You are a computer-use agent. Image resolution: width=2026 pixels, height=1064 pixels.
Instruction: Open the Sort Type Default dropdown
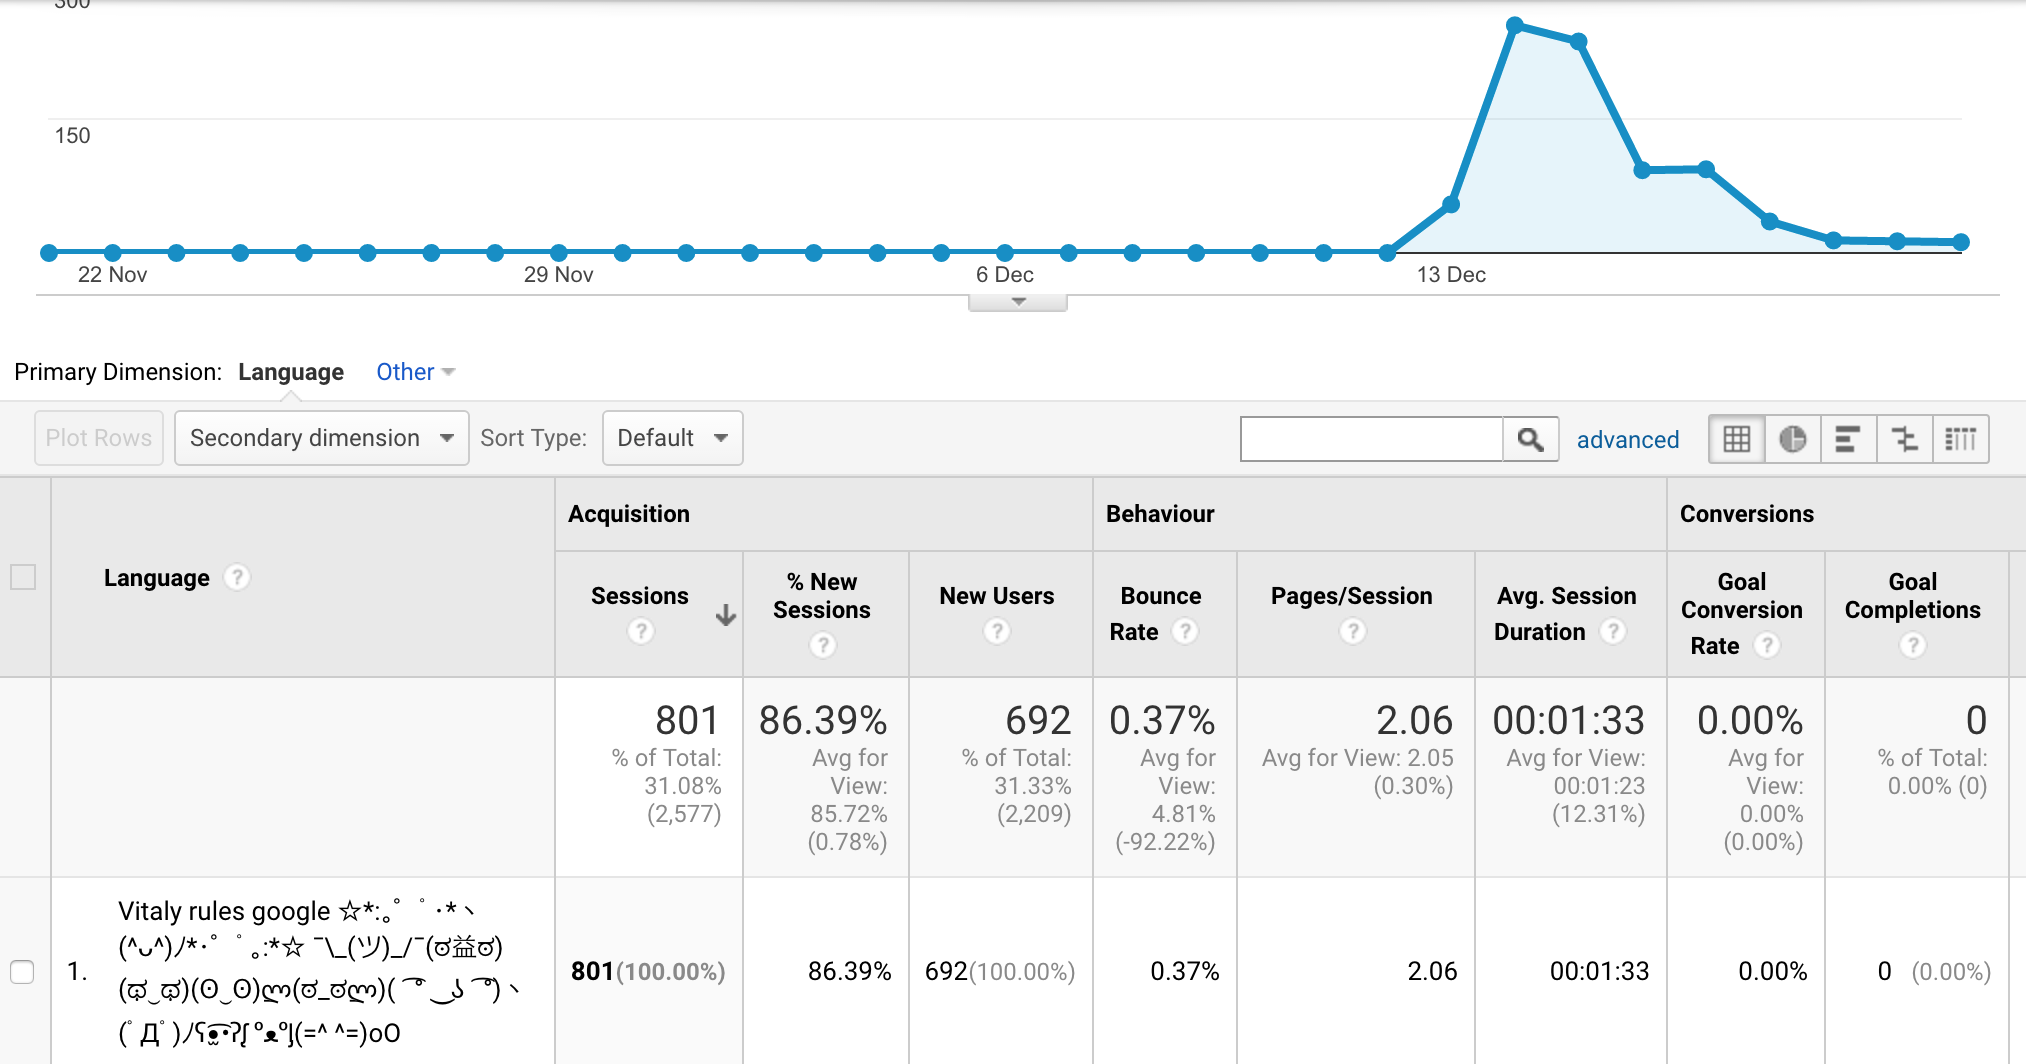point(672,438)
